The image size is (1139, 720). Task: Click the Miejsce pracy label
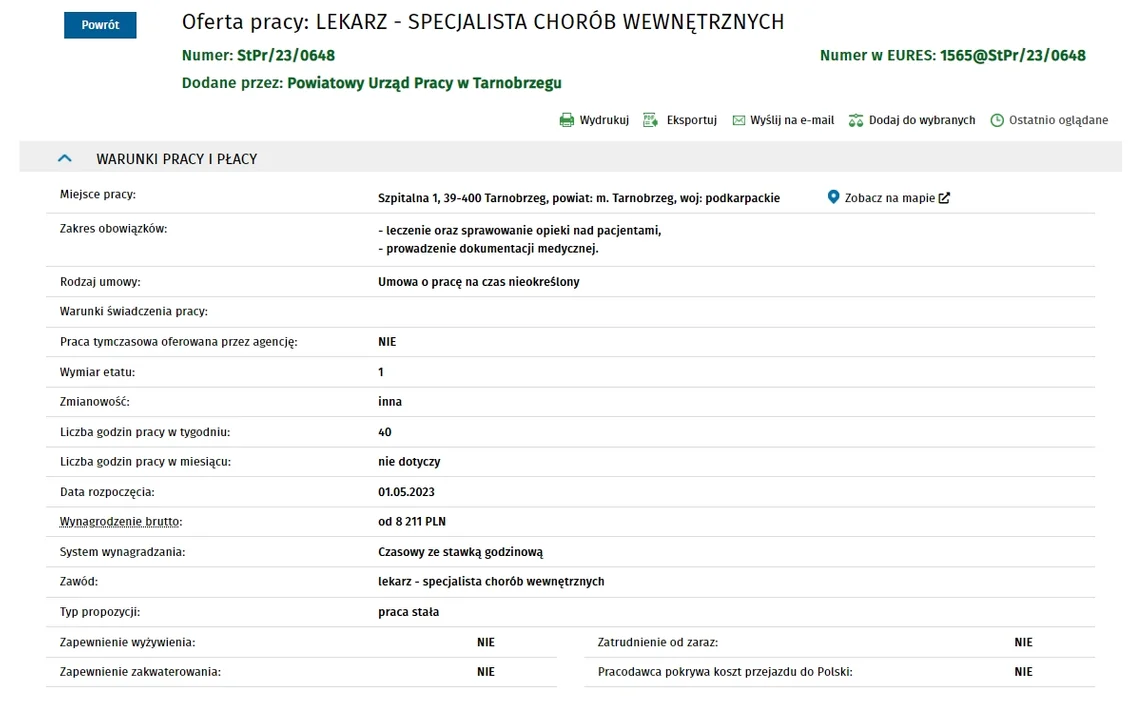97,194
